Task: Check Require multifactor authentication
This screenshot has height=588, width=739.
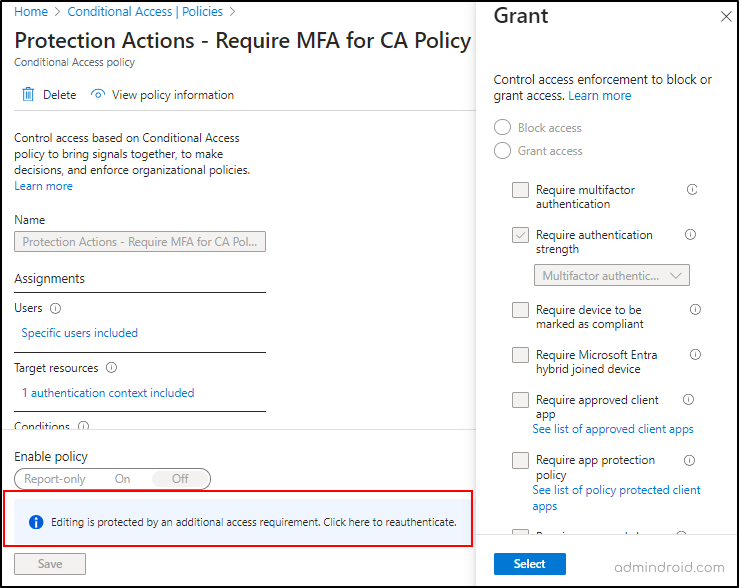Action: tap(520, 190)
